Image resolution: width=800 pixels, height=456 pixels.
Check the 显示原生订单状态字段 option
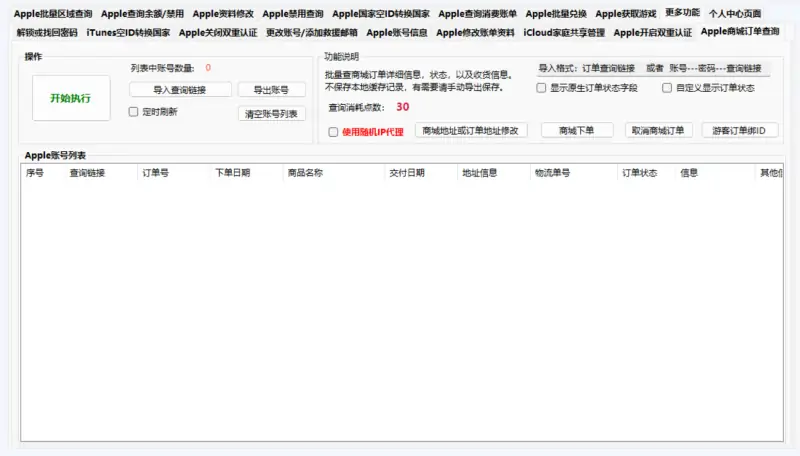(x=541, y=88)
